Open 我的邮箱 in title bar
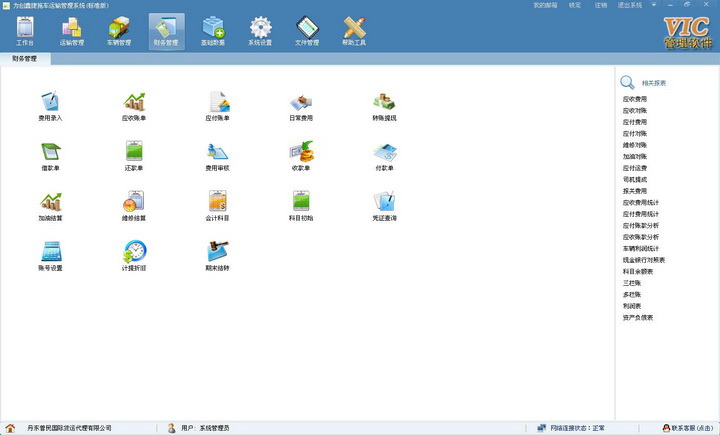The width and height of the screenshot is (720, 435). pyautogui.click(x=545, y=5)
